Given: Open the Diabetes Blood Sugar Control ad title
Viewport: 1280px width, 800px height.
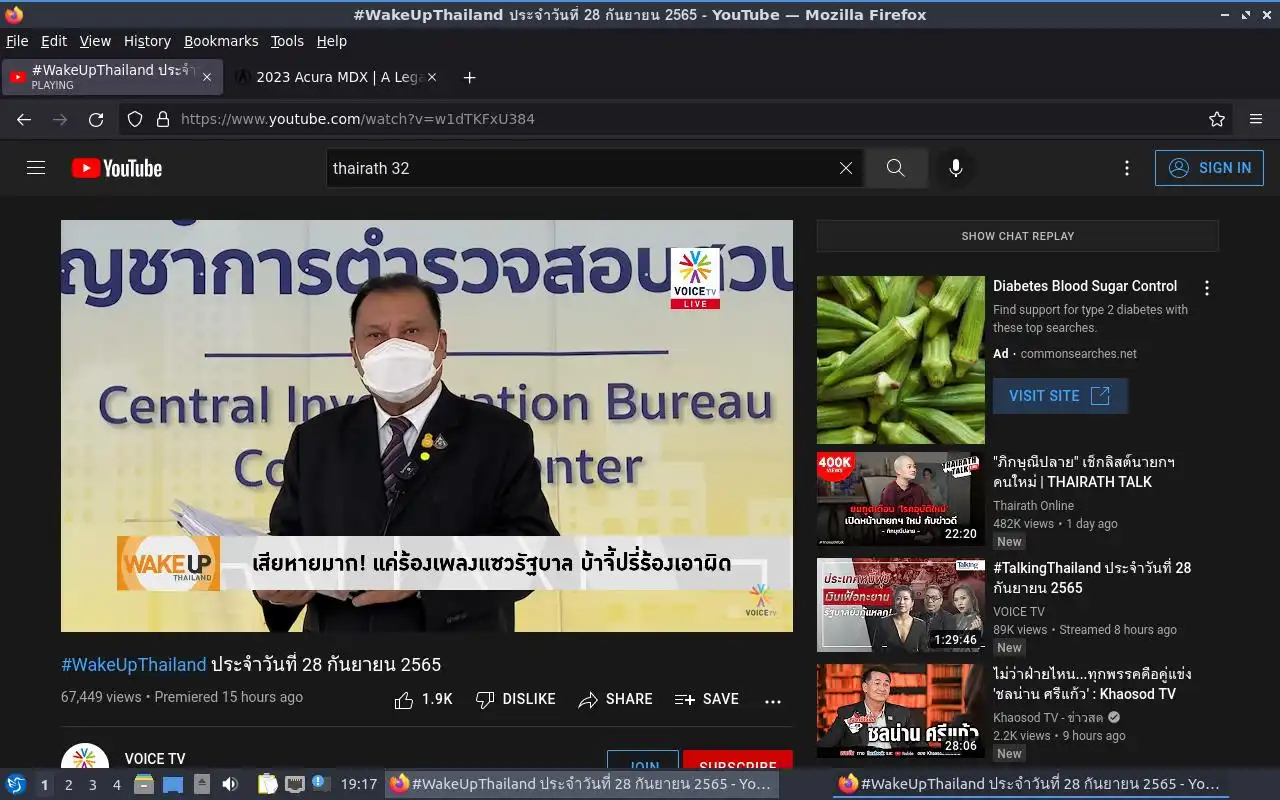Looking at the screenshot, I should click(1085, 286).
